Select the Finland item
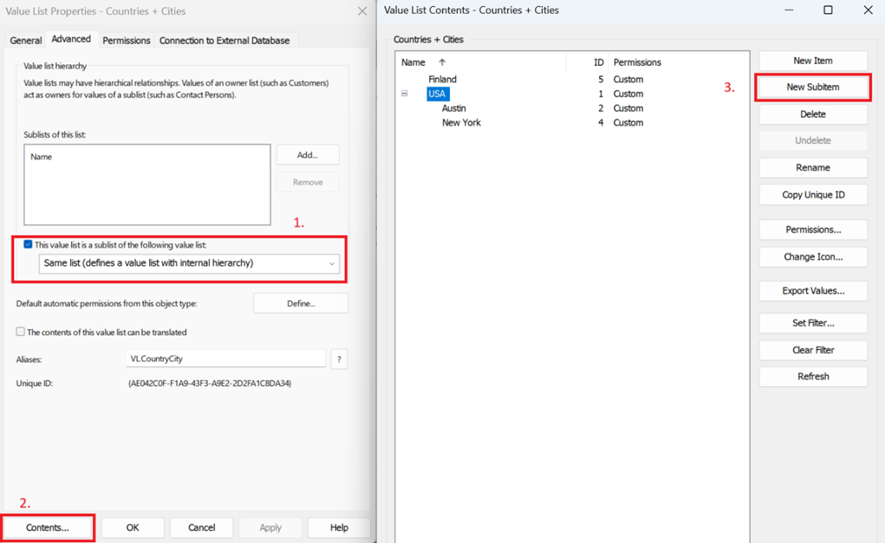Viewport: 885px width, 543px height. pos(442,79)
